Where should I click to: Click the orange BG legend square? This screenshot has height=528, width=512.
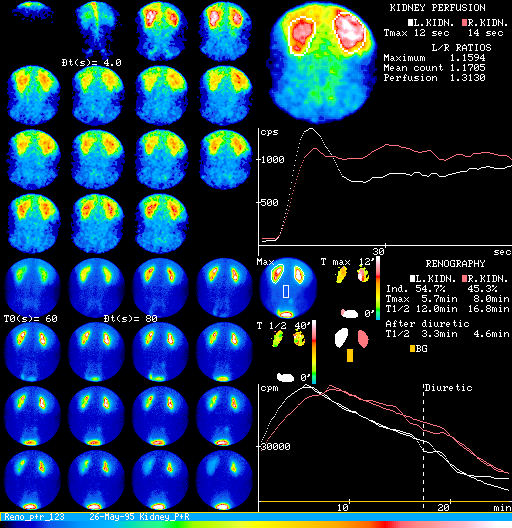pyautogui.click(x=412, y=349)
